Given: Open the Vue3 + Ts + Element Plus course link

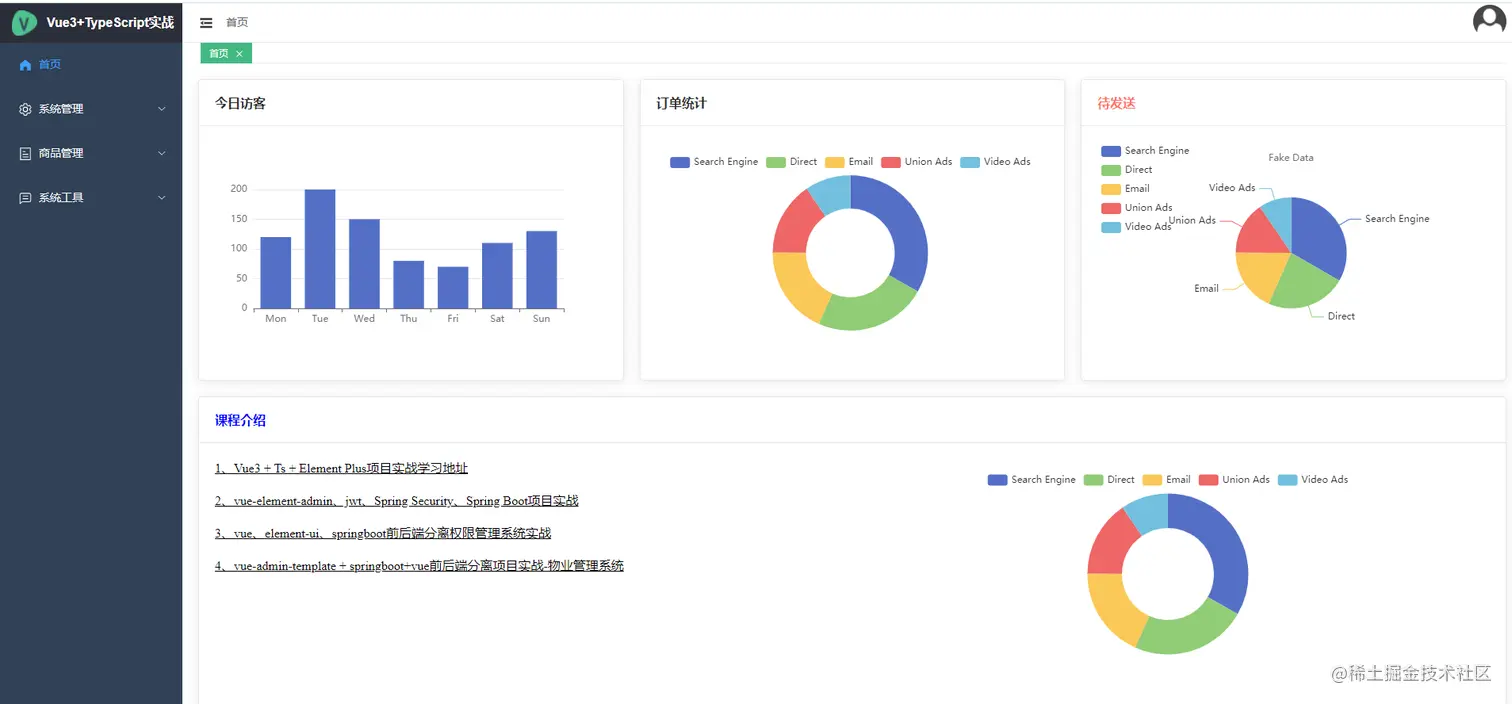Looking at the screenshot, I should (341, 468).
